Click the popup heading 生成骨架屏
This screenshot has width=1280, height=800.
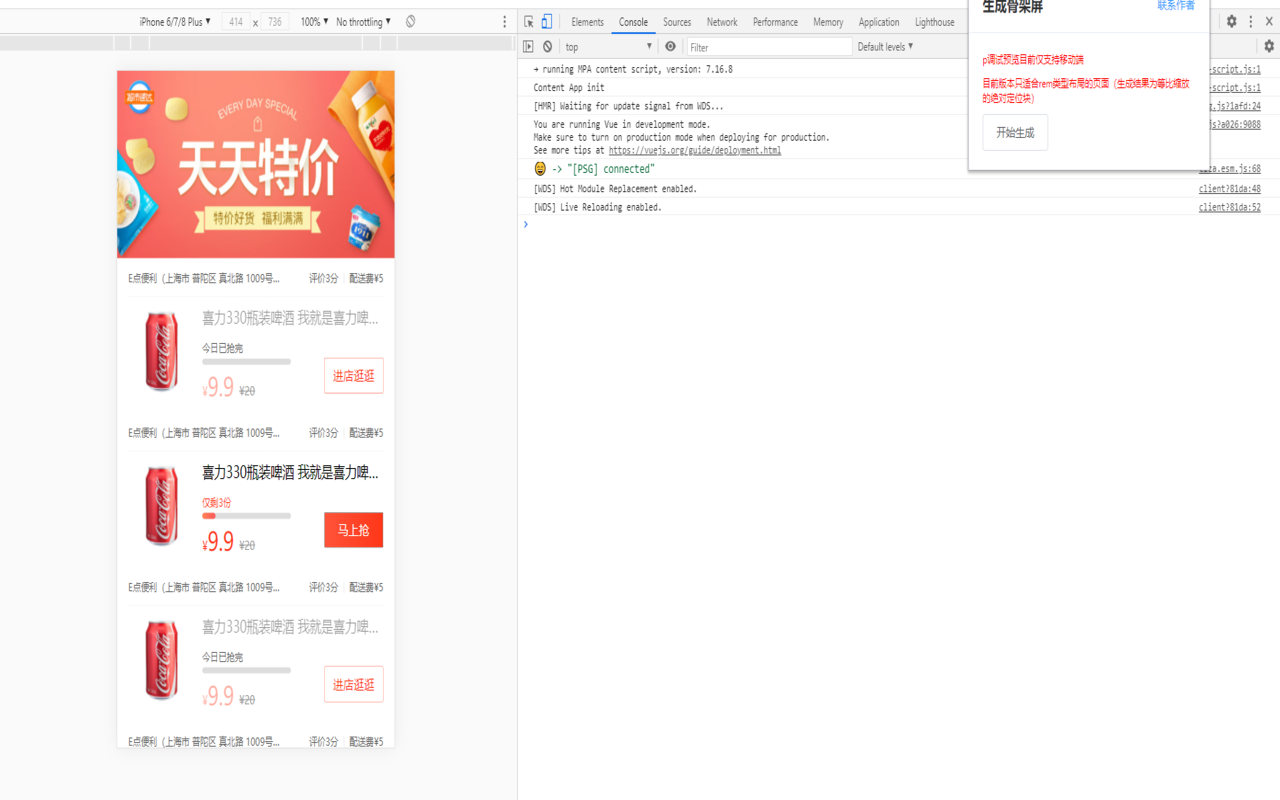[x=1012, y=7]
